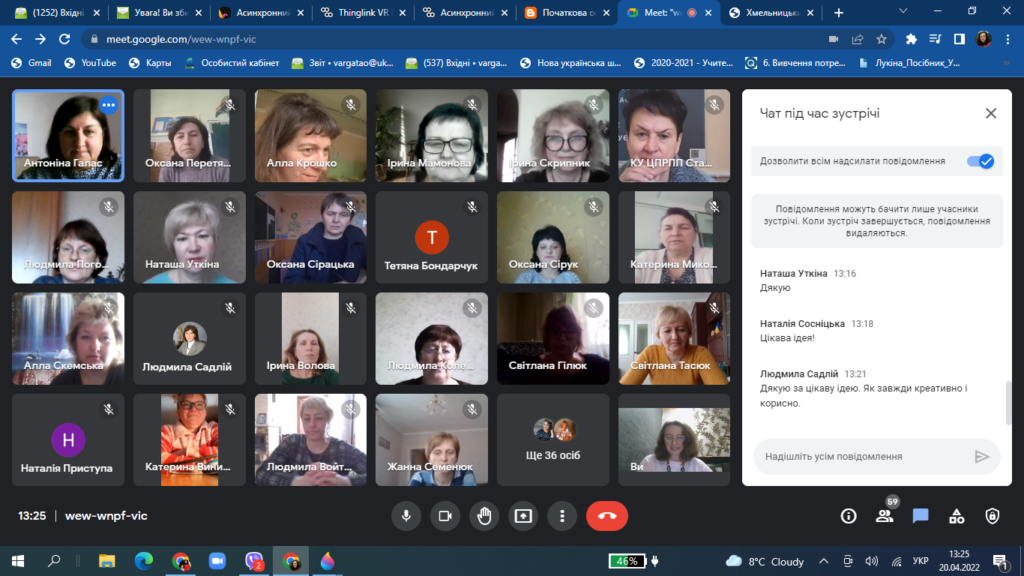1024x576 pixels.
Task: Click the chat panel scrollbar
Action: [1008, 404]
